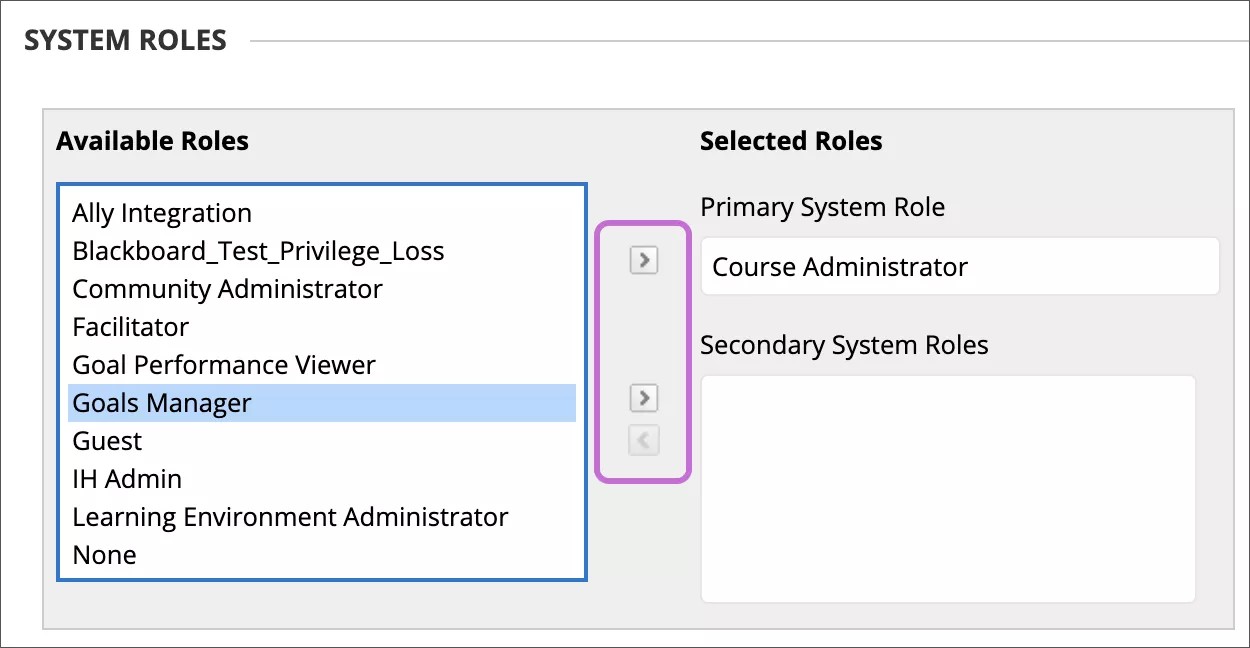Viewport: 1250px width, 648px height.
Task: Click the top right-arrow to set primary role
Action: tap(643, 260)
